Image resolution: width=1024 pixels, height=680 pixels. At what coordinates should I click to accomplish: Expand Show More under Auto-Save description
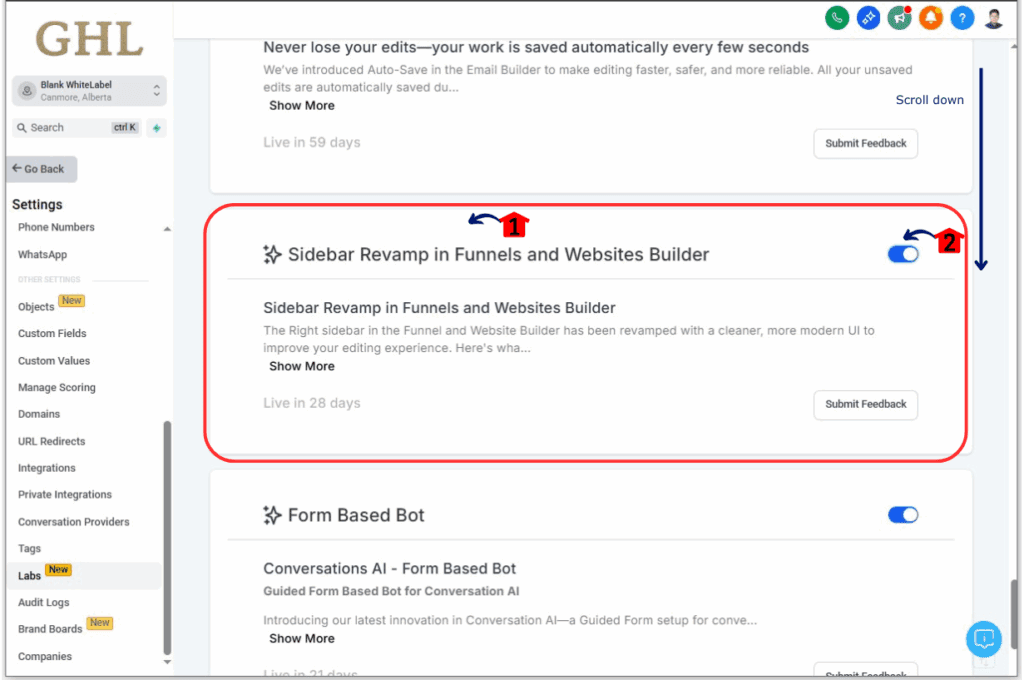click(x=302, y=106)
